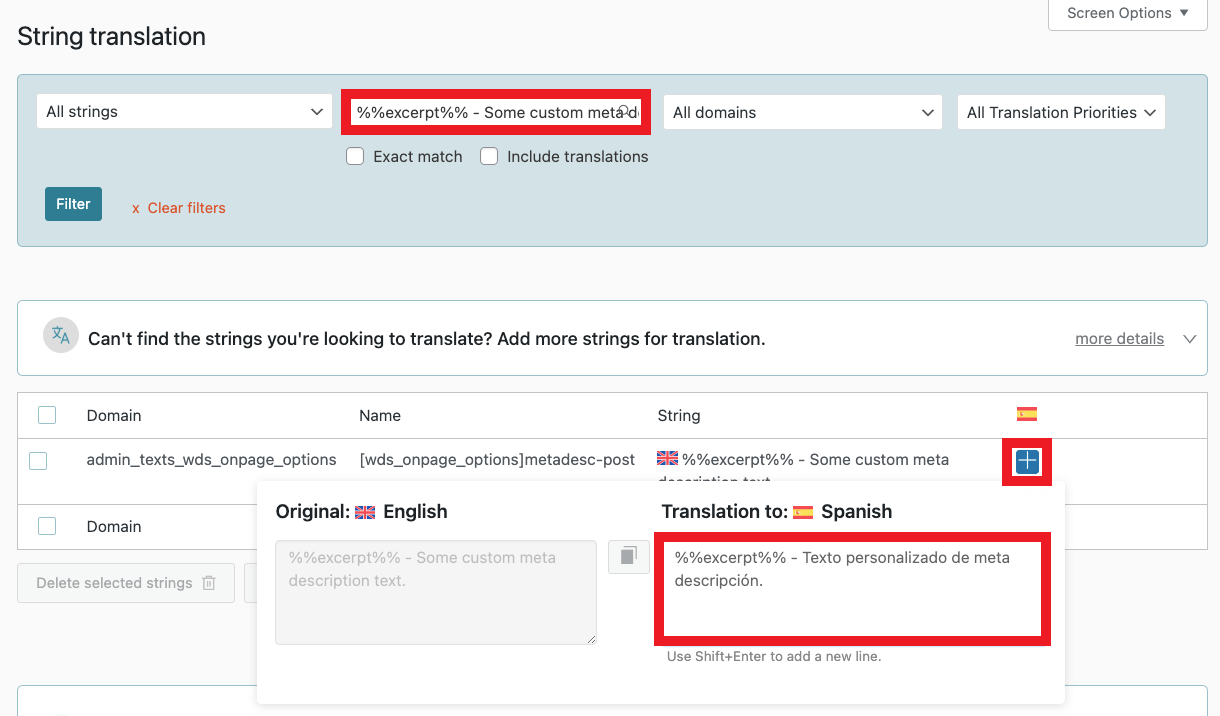Click the copy-original icon in the translation popup
This screenshot has width=1220, height=716.
point(628,557)
